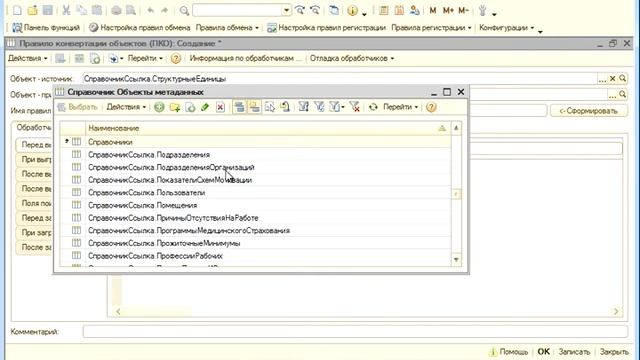This screenshot has width=640, height=360.
Task: Click the list scrollbar down arrow
Action: pos(456,260)
